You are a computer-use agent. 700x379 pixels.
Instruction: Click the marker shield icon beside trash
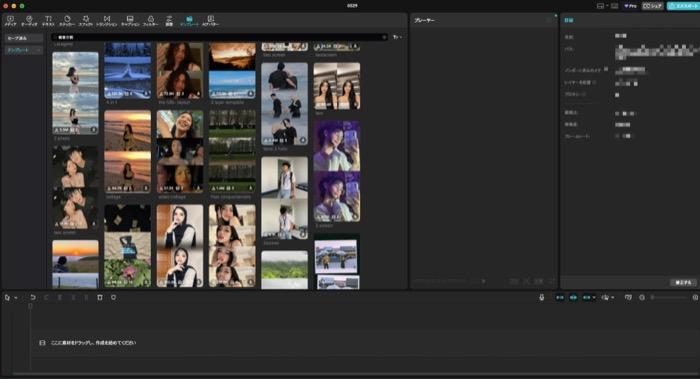click(x=113, y=297)
